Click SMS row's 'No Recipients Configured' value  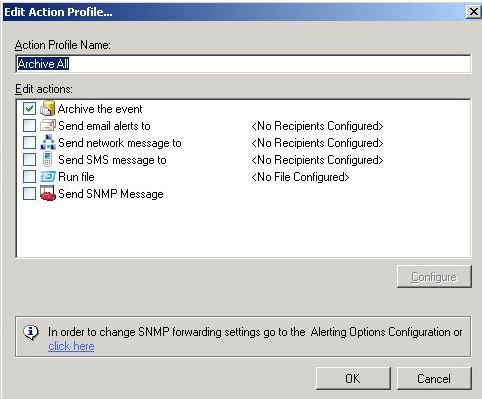click(317, 160)
